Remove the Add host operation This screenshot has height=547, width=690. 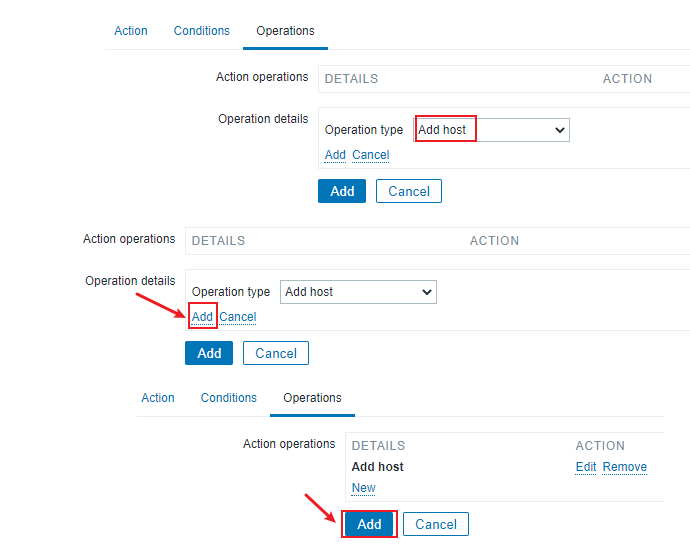pyautogui.click(x=625, y=467)
